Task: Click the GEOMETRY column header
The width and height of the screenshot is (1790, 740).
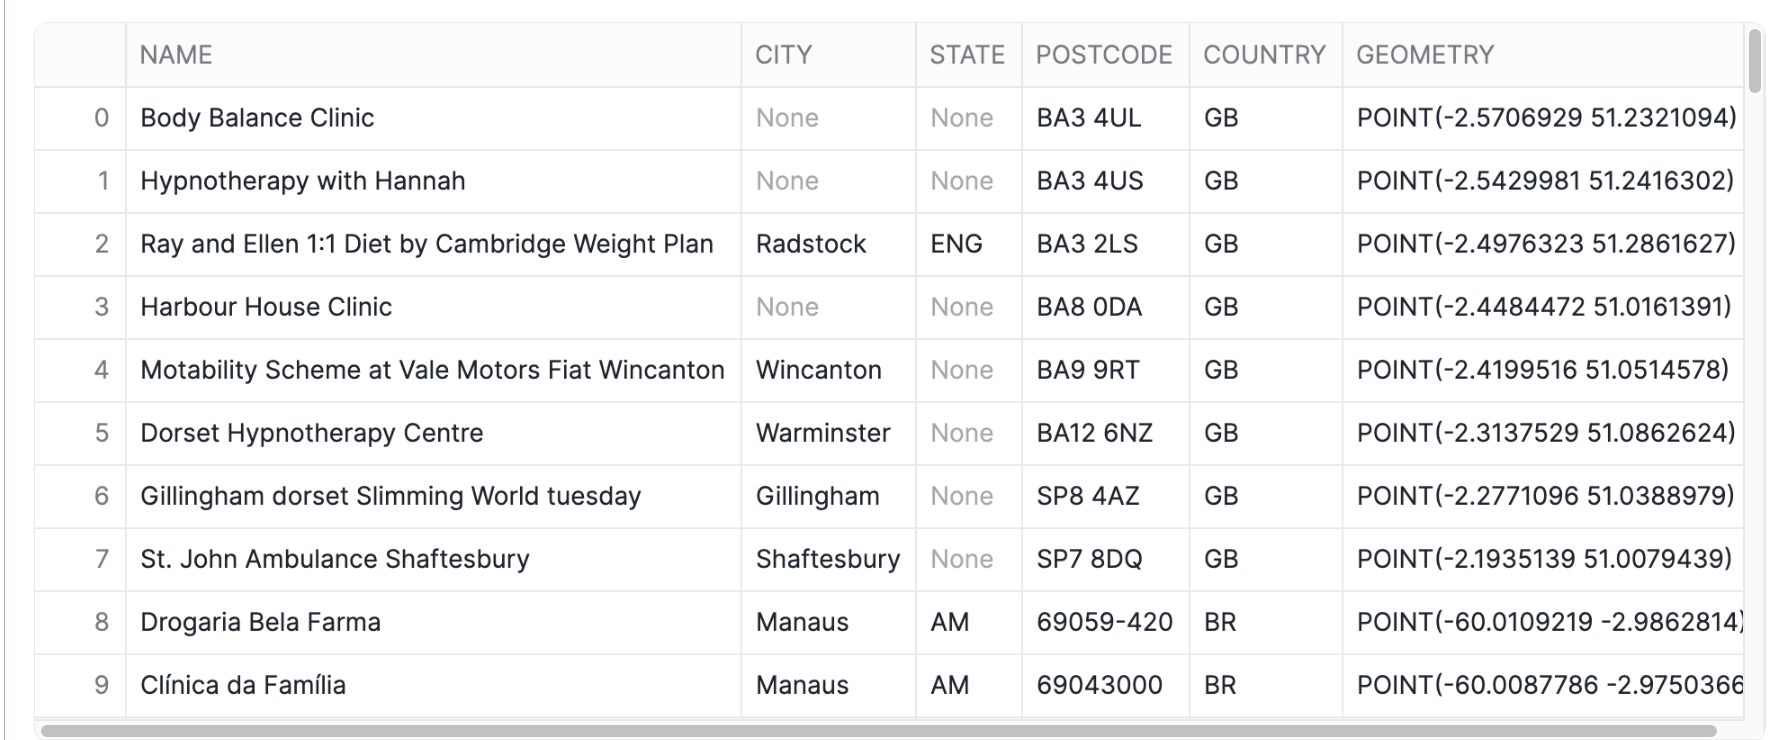Action: 1425,55
